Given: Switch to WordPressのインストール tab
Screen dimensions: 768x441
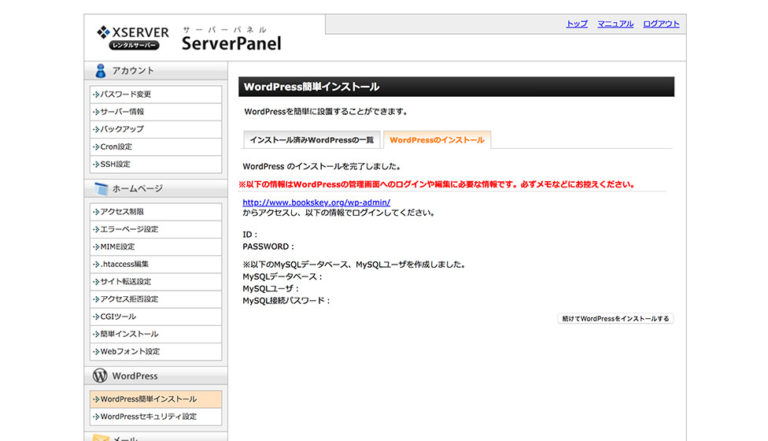Looking at the screenshot, I should (x=437, y=140).
